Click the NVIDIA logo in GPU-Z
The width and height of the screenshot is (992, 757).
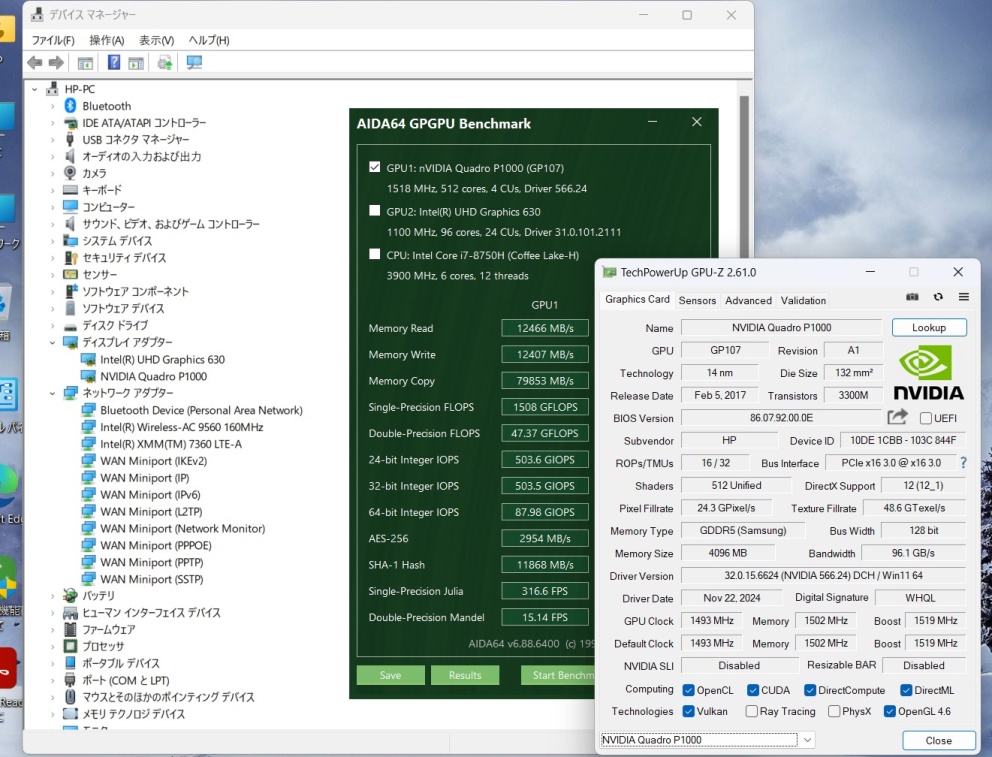click(928, 373)
